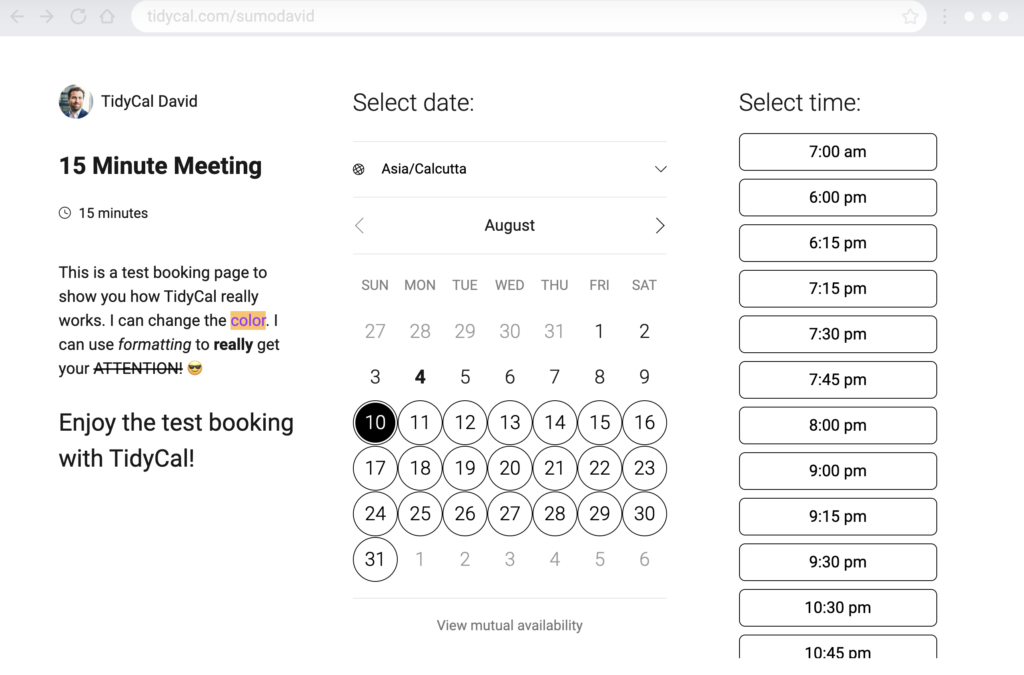Bookmark page with star icon
1024x675 pixels.
pos(910,16)
